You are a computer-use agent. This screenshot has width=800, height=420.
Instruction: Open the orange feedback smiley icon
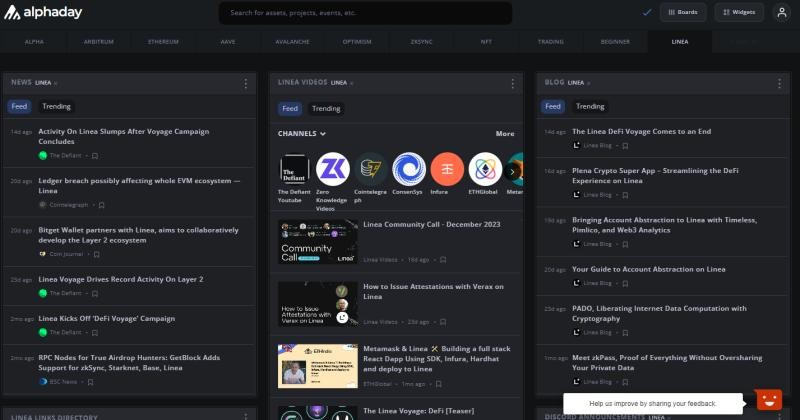point(769,400)
